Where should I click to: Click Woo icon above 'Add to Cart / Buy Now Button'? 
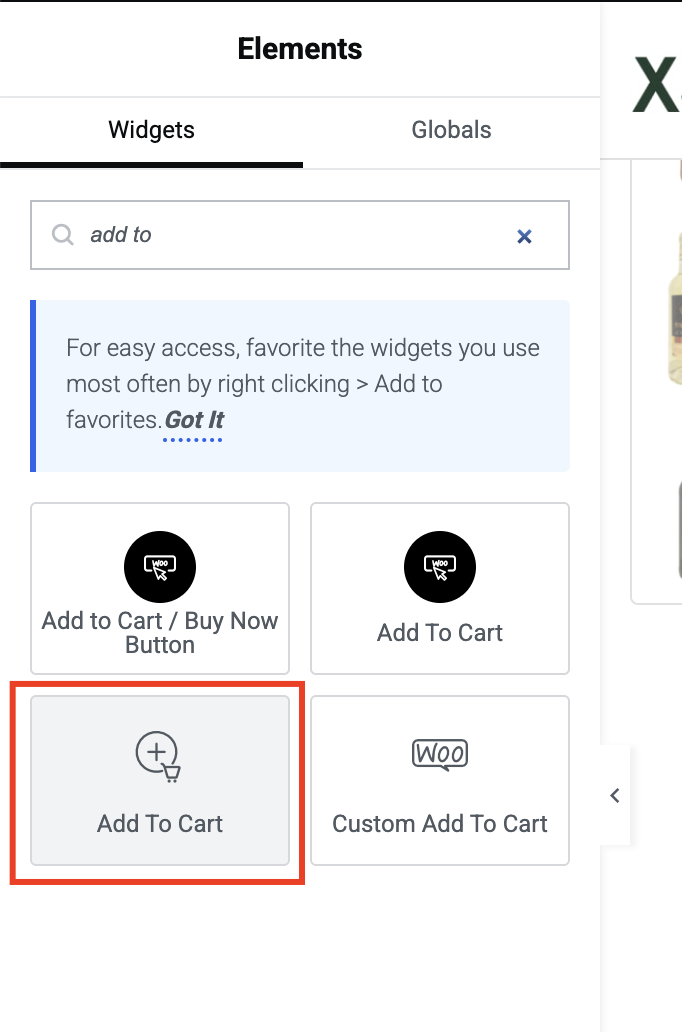coord(160,567)
